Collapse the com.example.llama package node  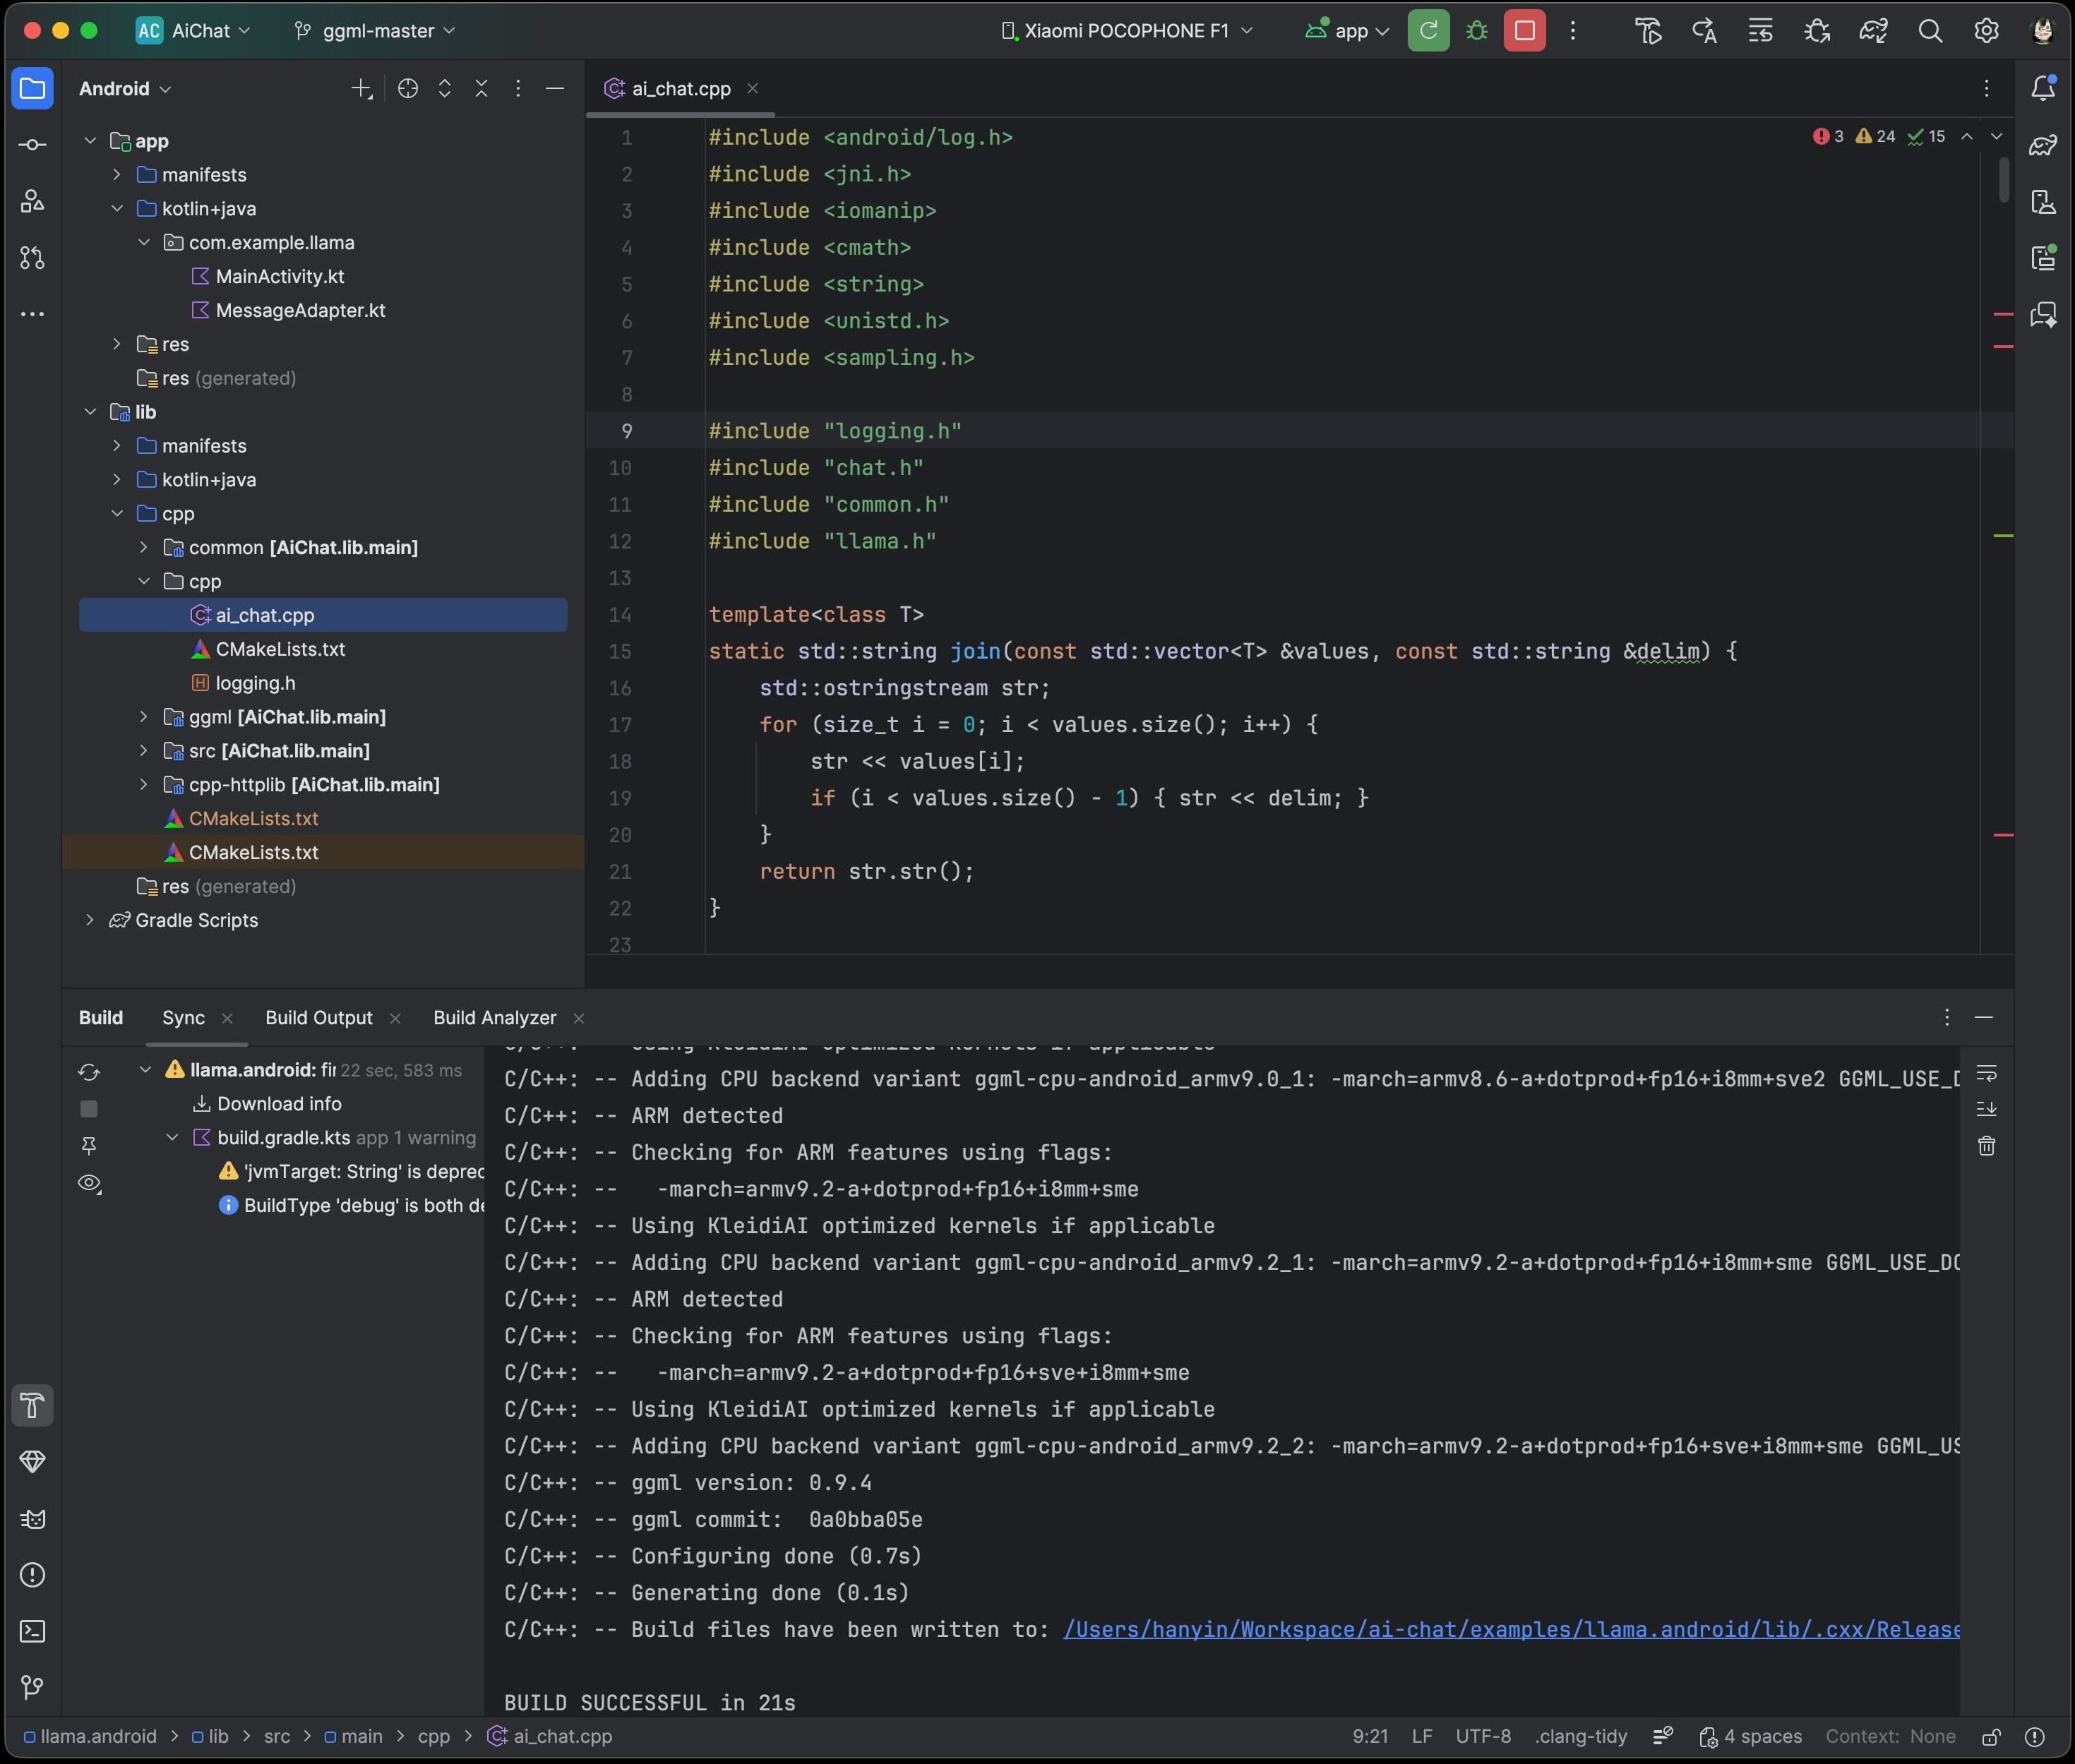pyautogui.click(x=143, y=242)
